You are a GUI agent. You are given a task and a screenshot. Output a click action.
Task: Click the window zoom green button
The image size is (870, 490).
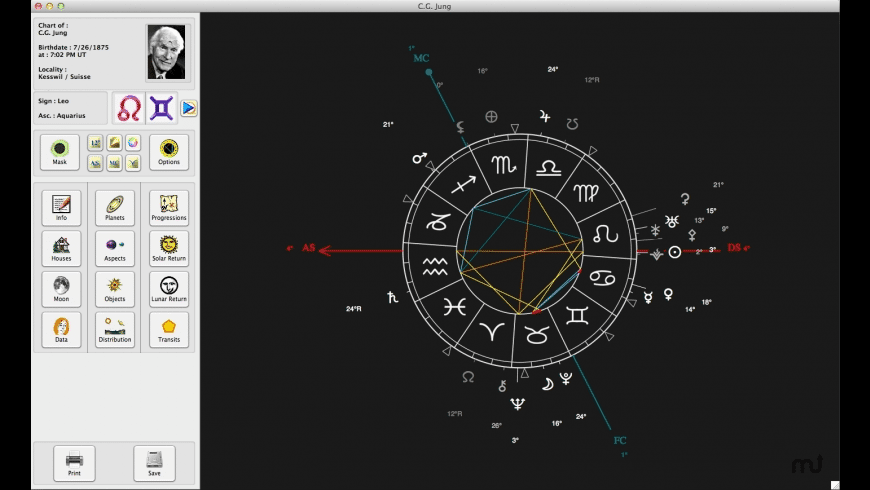coord(61,6)
